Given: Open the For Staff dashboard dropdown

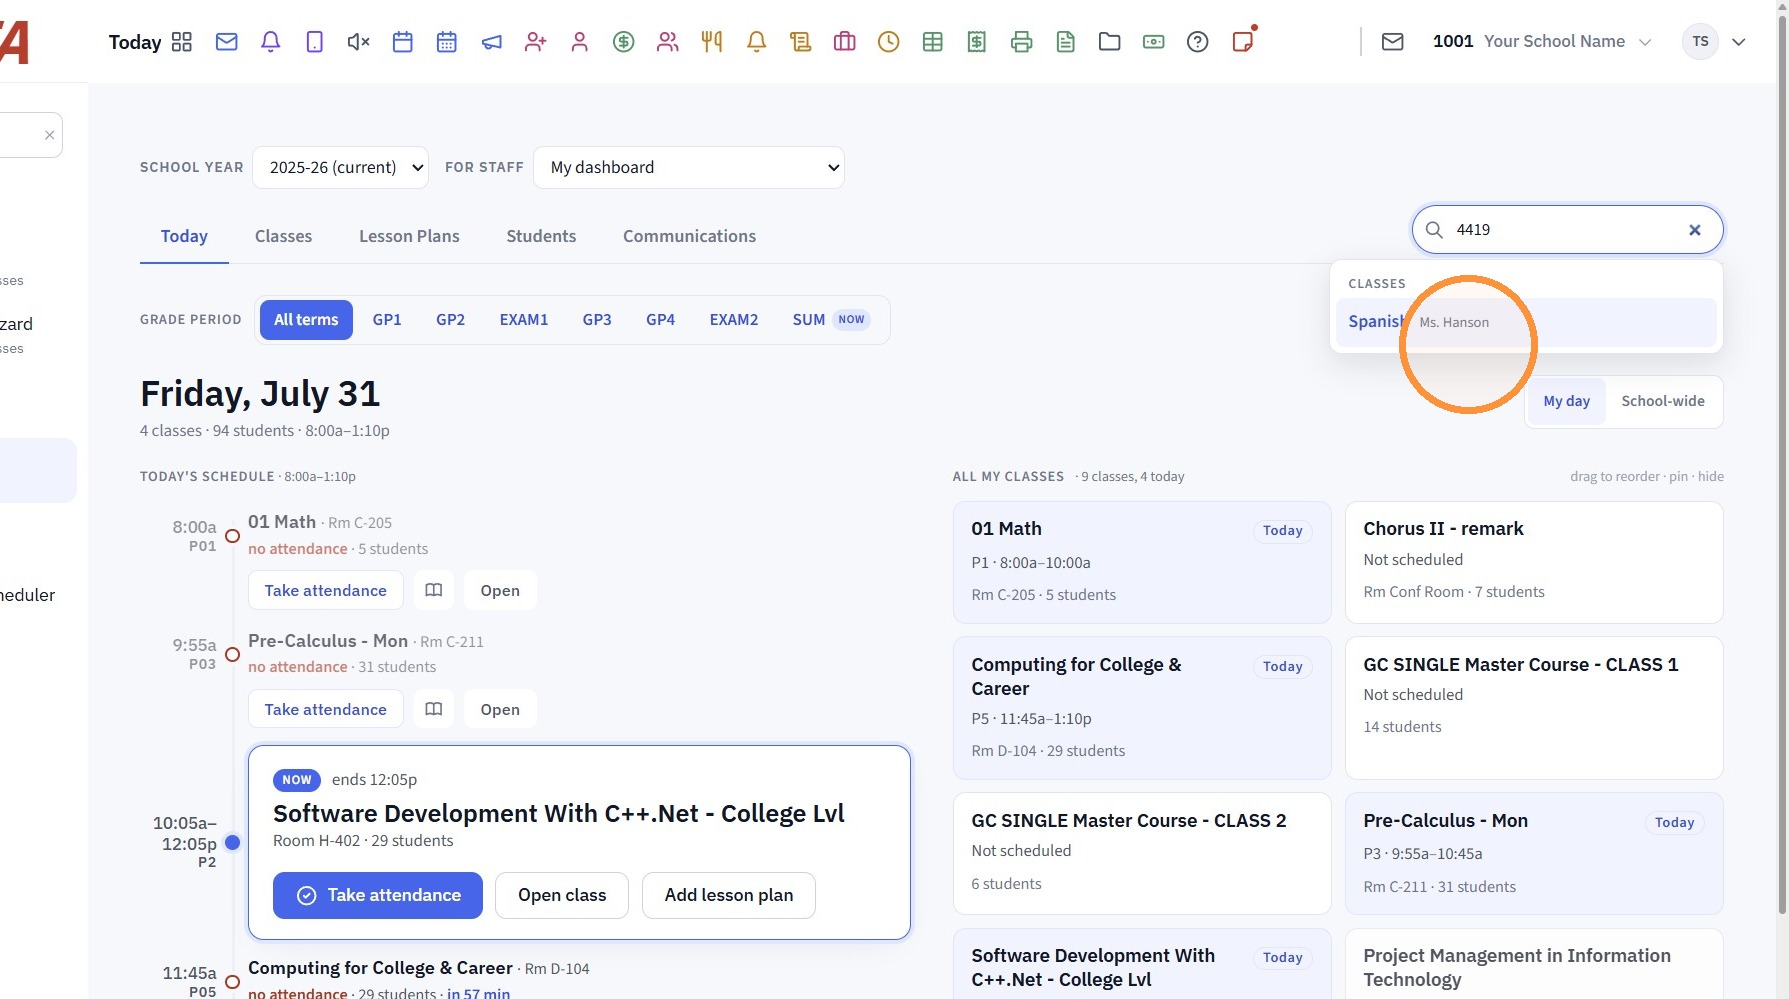Looking at the screenshot, I should (689, 167).
